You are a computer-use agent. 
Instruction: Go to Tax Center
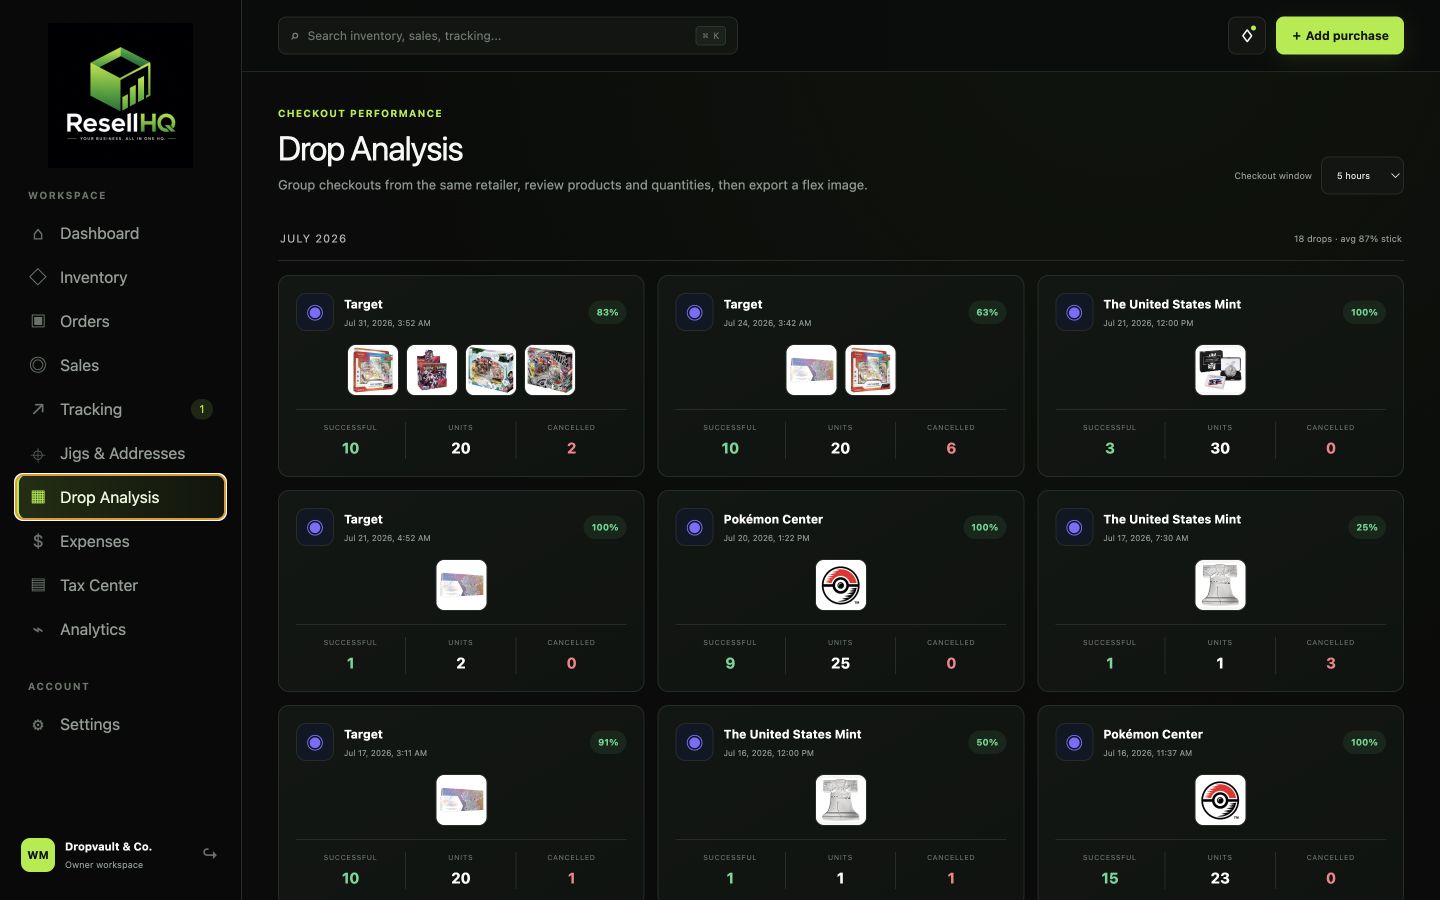[x=120, y=585]
